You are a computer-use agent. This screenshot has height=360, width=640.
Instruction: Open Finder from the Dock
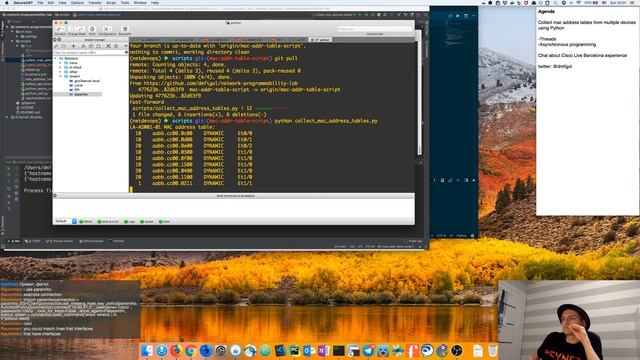point(147,351)
